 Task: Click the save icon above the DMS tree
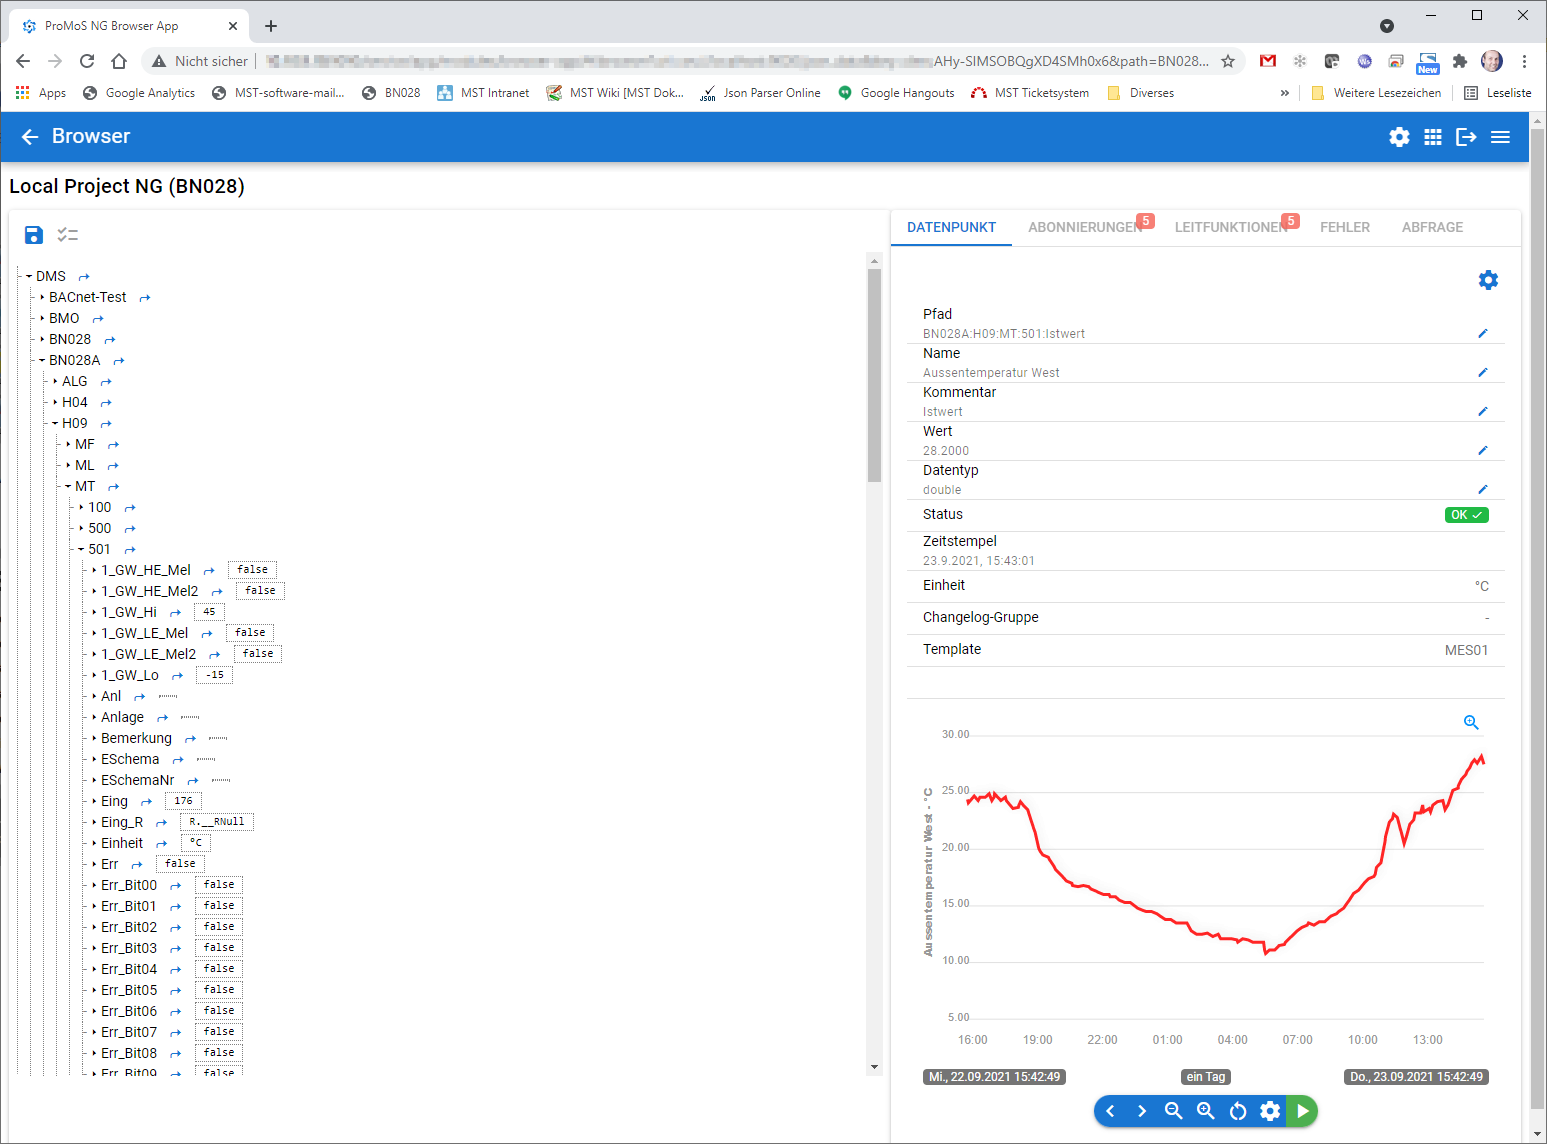click(34, 235)
